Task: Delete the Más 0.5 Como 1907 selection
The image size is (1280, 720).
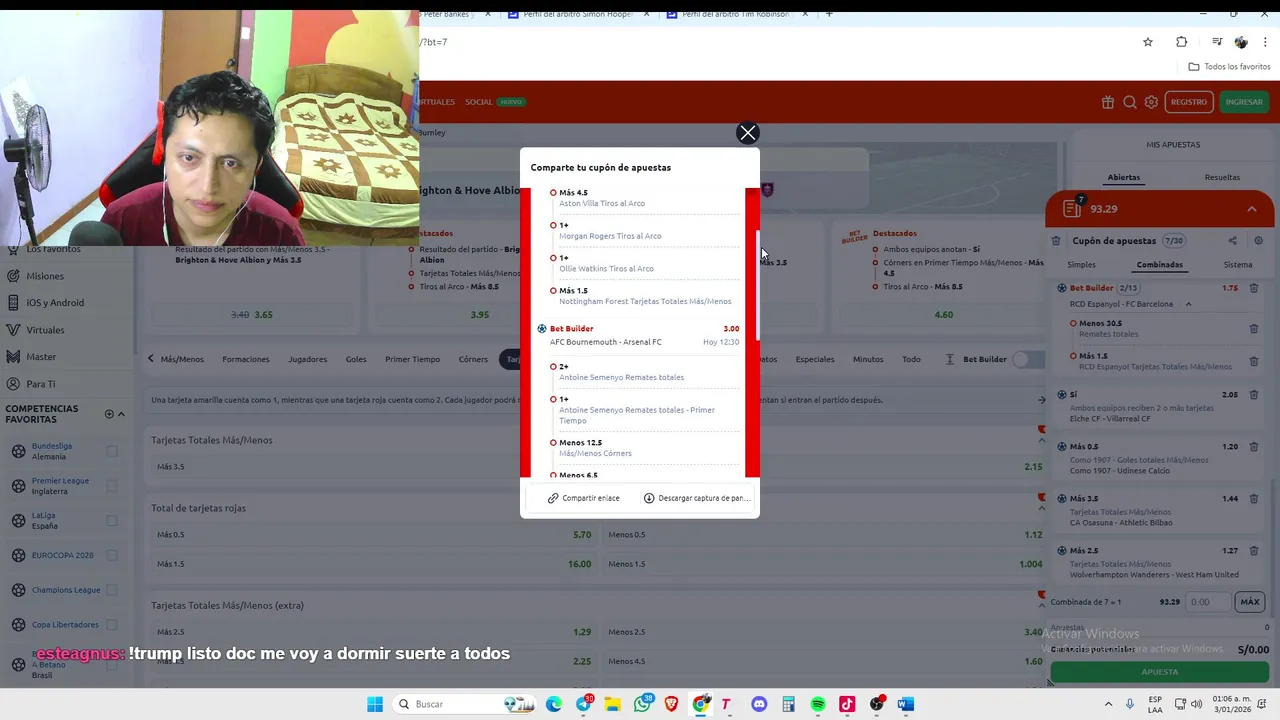Action: (1253, 447)
